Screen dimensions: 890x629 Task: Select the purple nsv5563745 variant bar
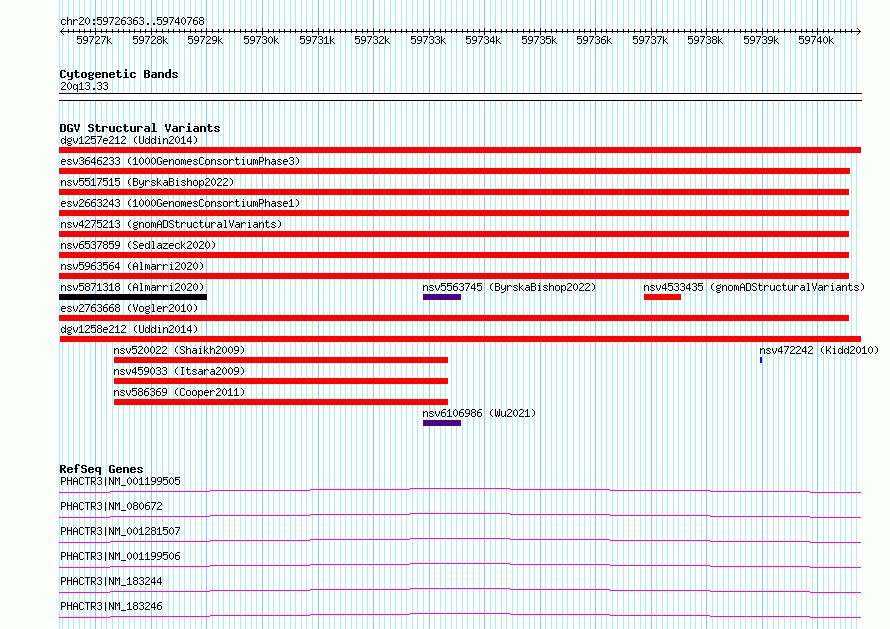[x=442, y=297]
